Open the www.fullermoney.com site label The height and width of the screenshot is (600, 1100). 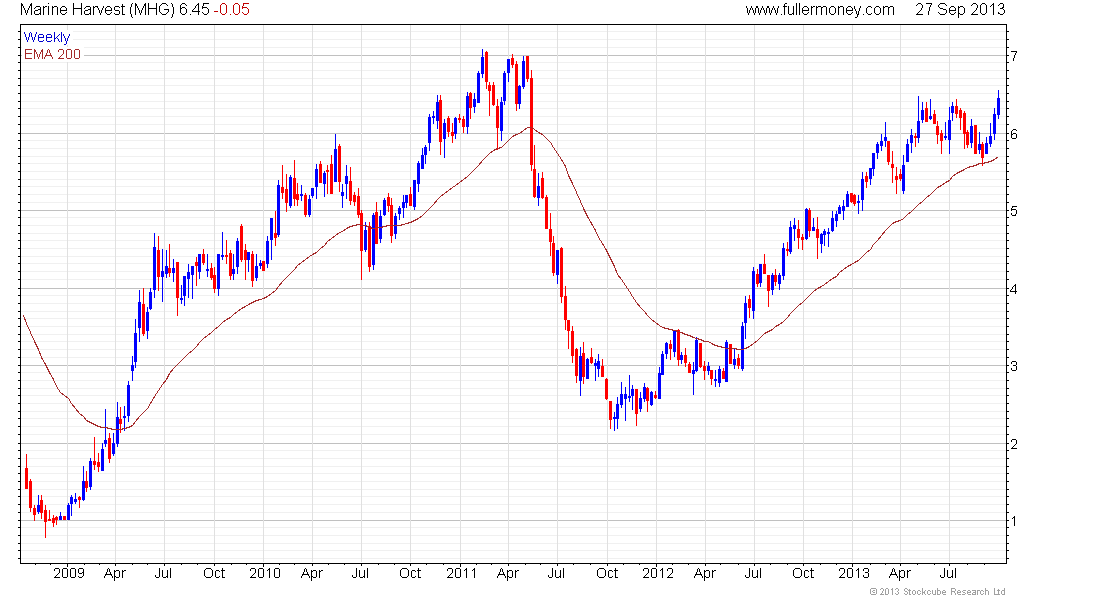tap(820, 10)
